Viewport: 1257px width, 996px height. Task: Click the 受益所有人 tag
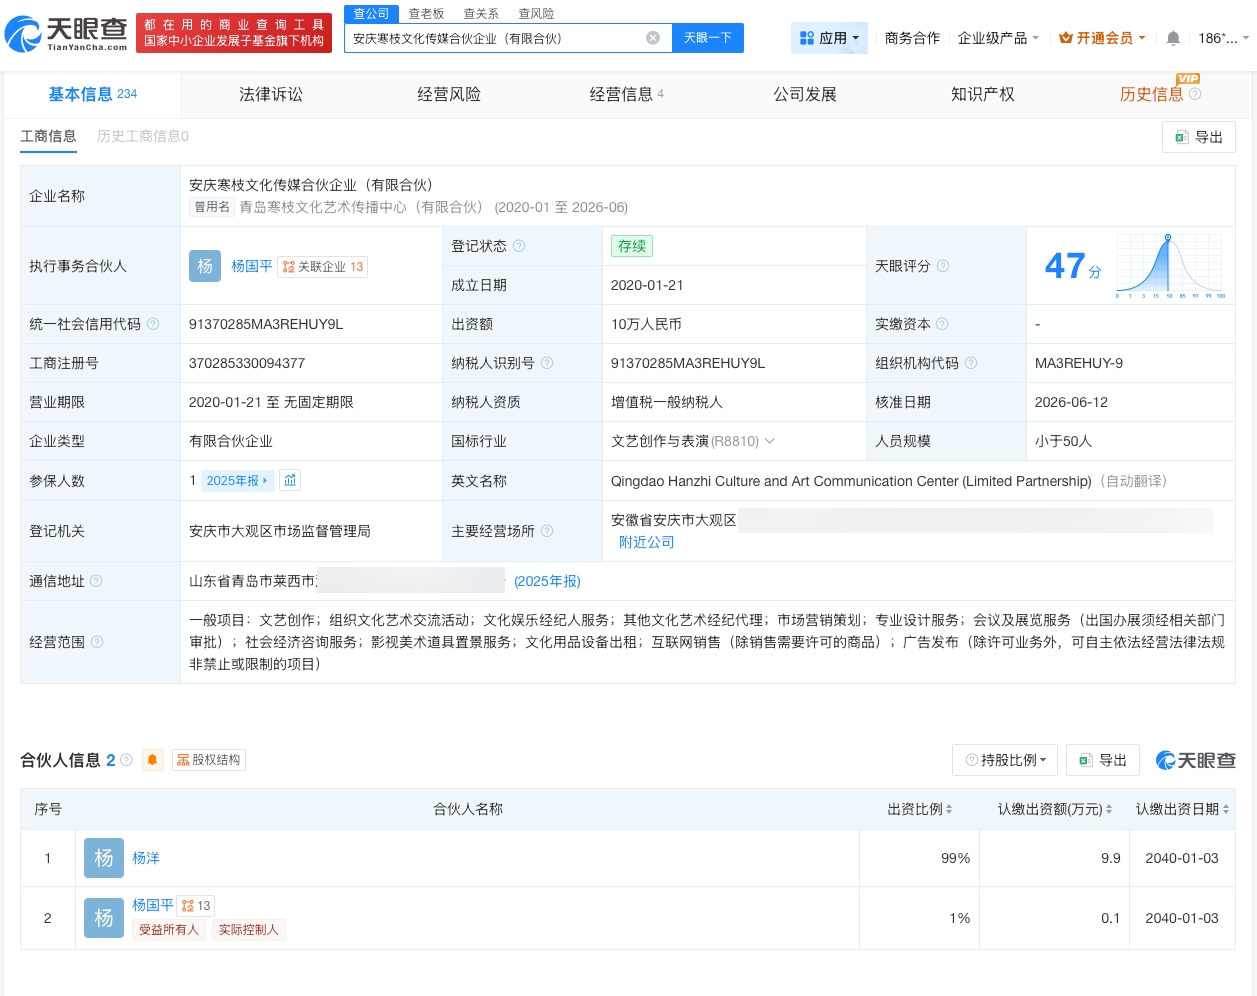pyautogui.click(x=169, y=930)
